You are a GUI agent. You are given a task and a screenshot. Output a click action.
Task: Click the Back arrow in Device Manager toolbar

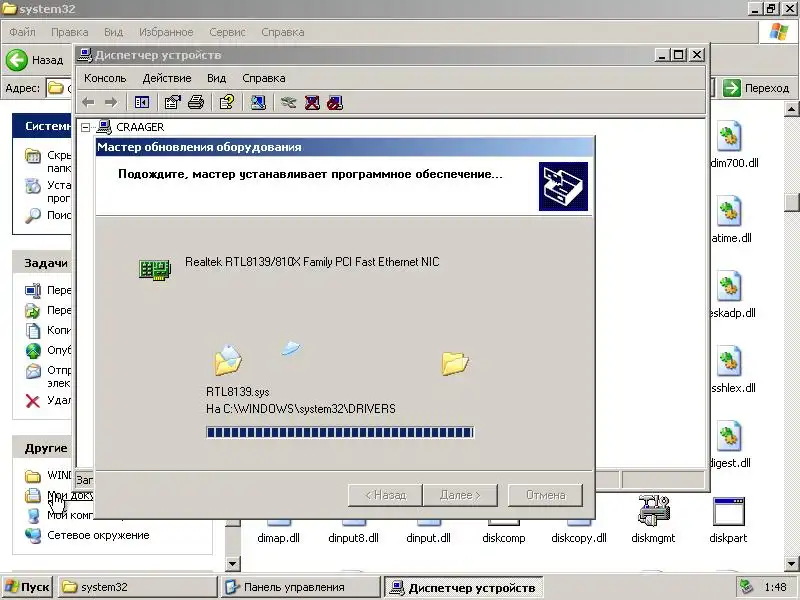click(x=88, y=103)
